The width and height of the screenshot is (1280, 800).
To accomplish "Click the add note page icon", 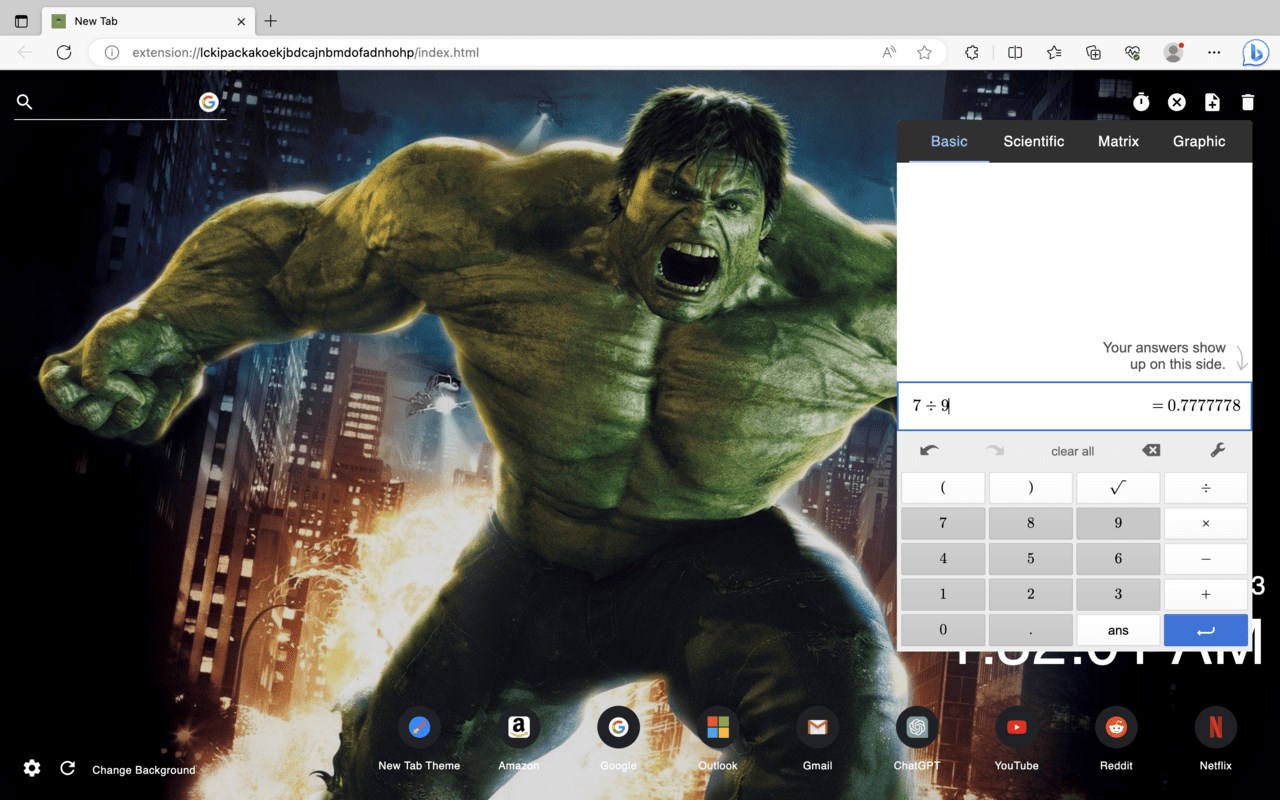I will coord(1212,102).
